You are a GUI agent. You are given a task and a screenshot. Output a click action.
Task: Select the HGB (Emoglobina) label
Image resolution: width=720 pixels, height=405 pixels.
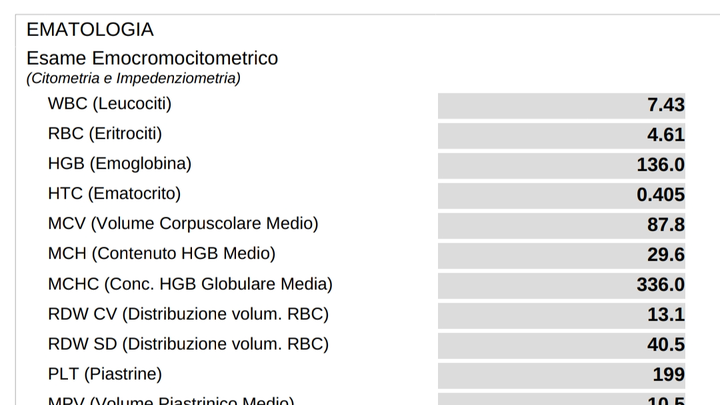(119, 163)
